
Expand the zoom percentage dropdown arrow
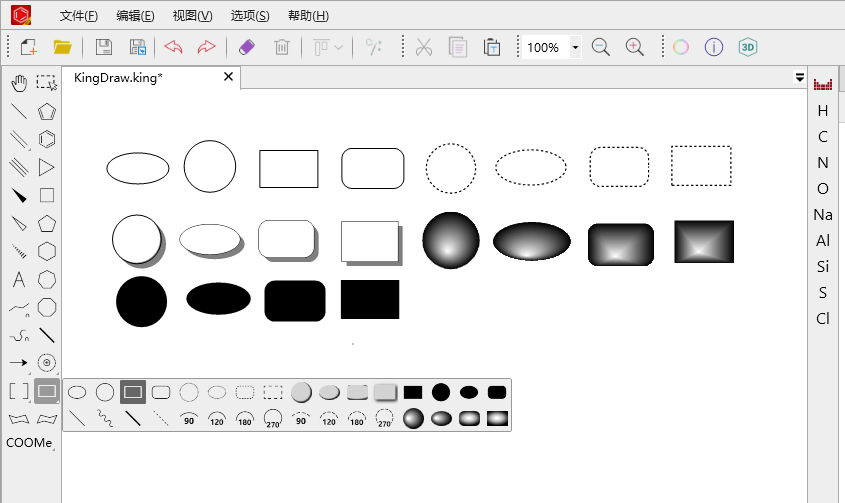point(576,47)
